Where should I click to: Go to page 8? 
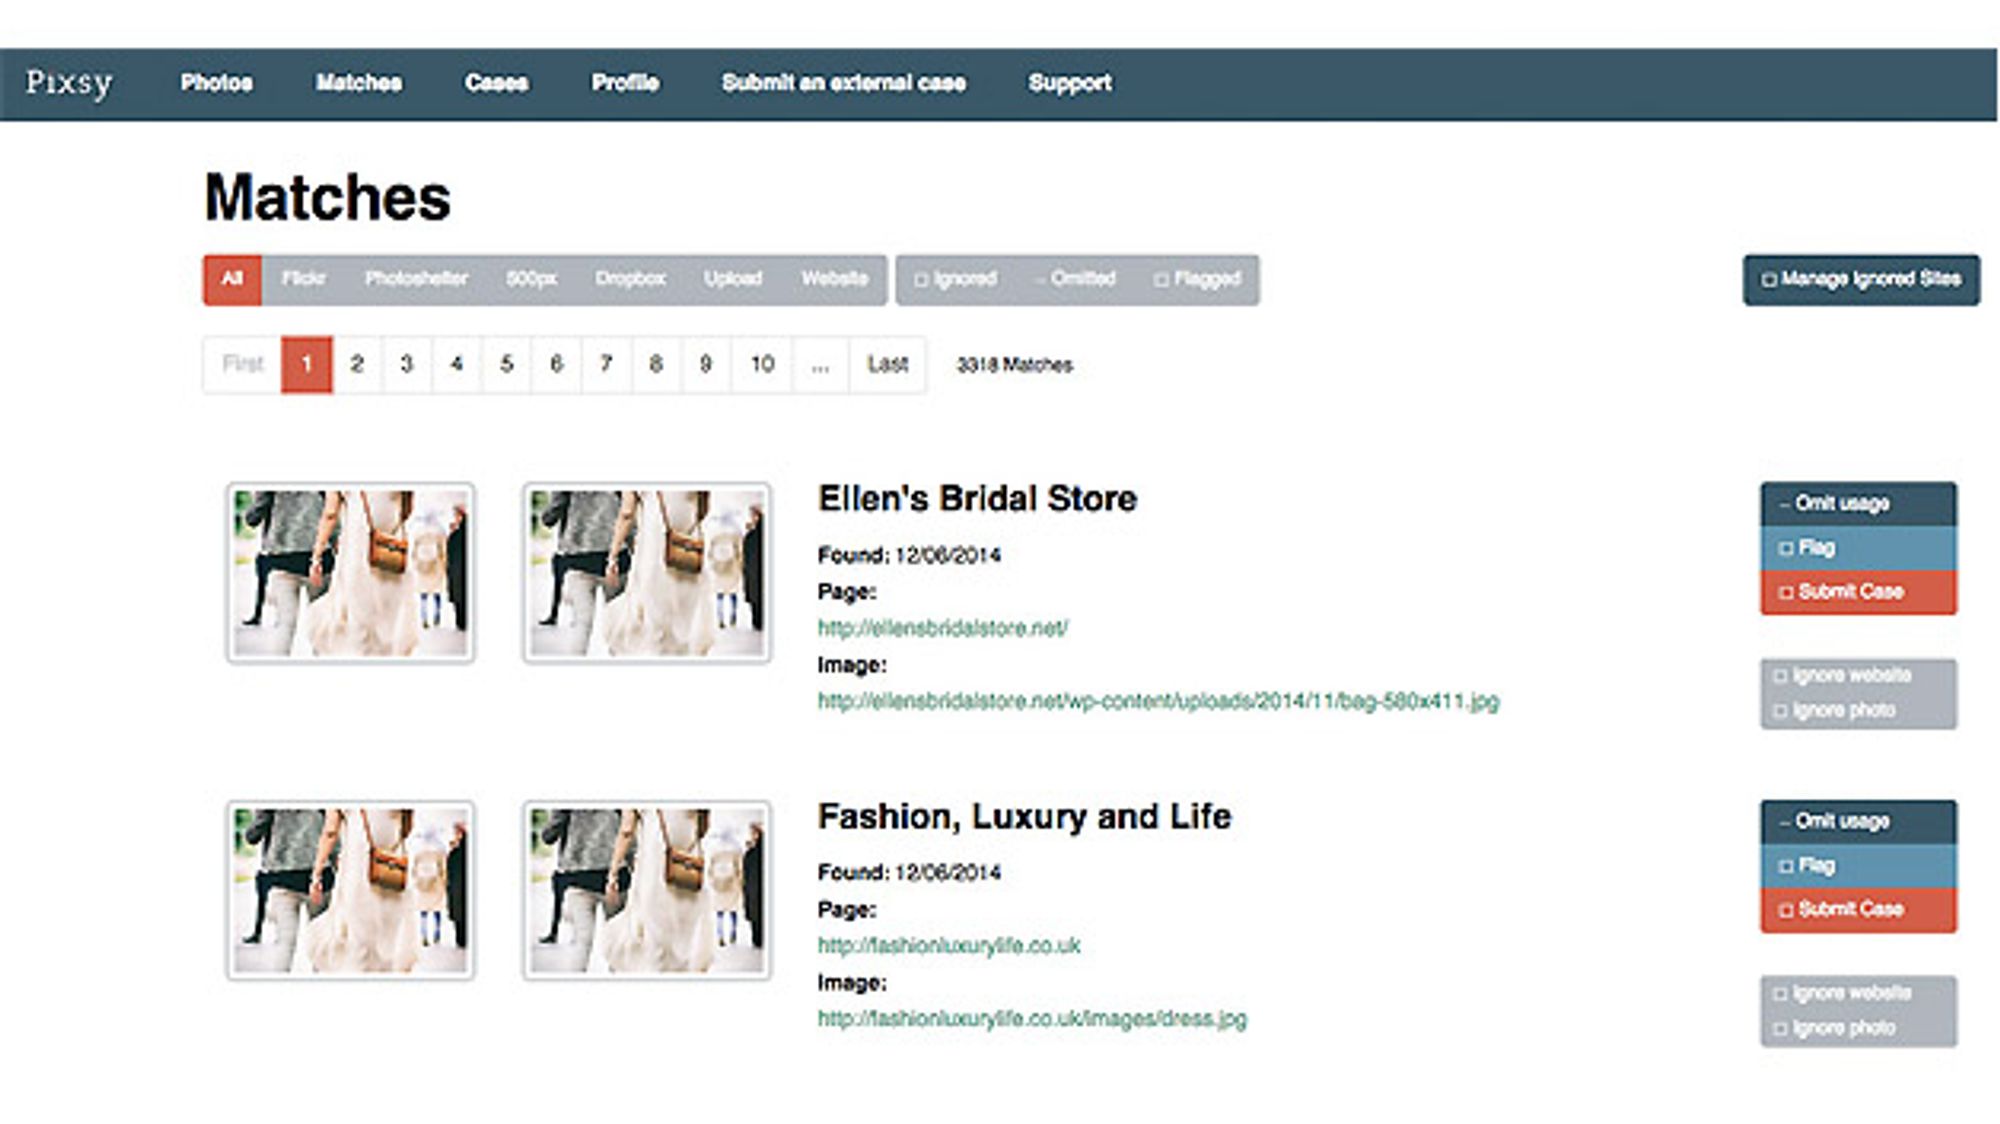[656, 364]
